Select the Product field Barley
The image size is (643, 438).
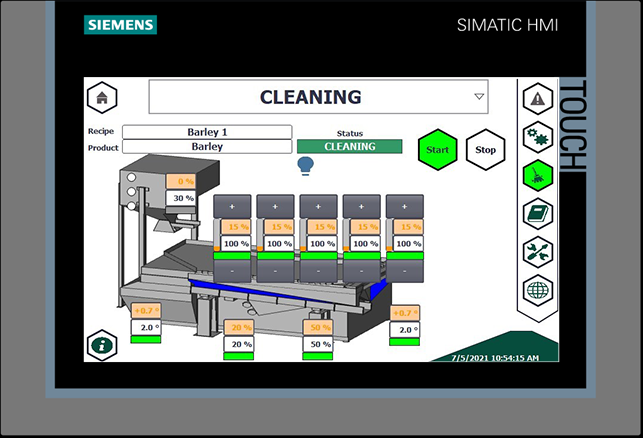coord(207,146)
